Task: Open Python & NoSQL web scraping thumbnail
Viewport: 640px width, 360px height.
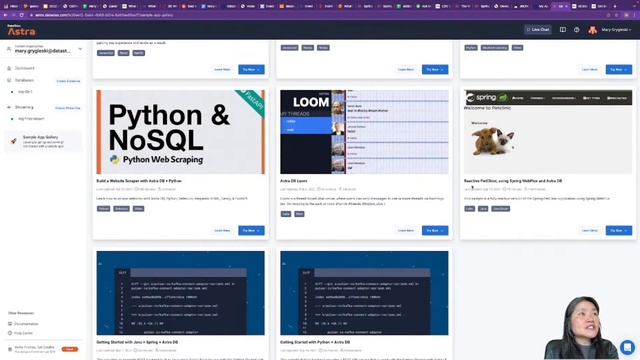Action: 180,132
